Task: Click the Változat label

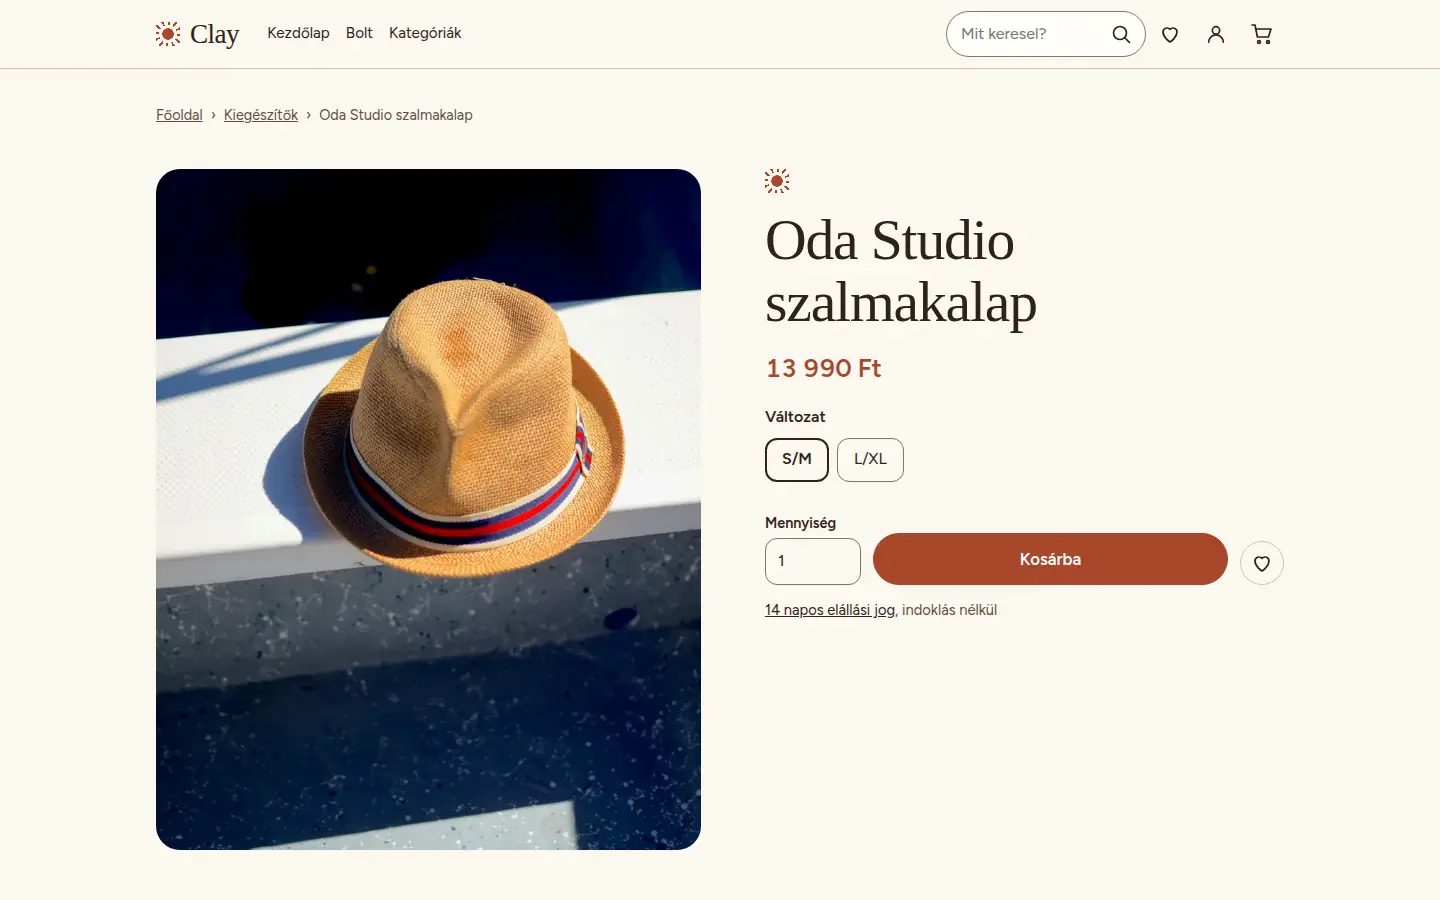Action: pos(795,417)
